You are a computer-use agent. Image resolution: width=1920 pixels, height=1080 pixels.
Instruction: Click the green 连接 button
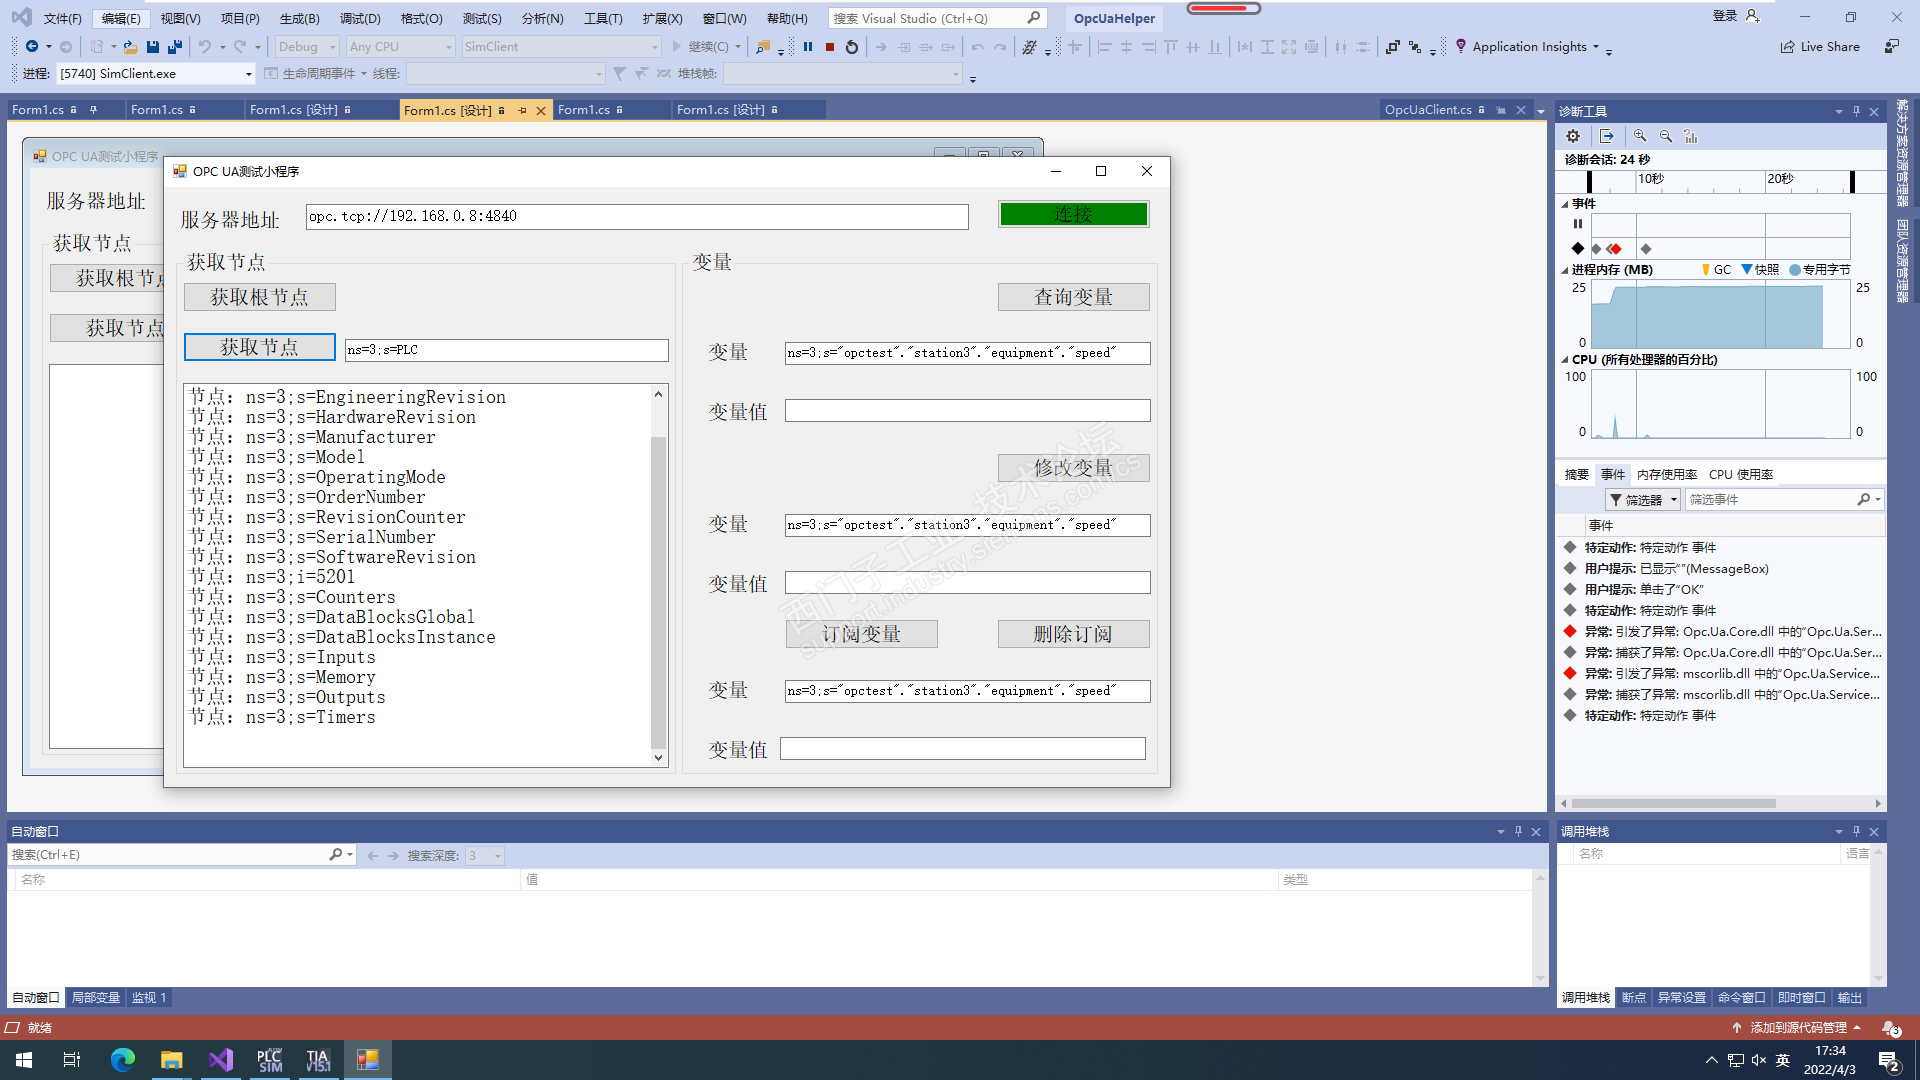click(1073, 214)
